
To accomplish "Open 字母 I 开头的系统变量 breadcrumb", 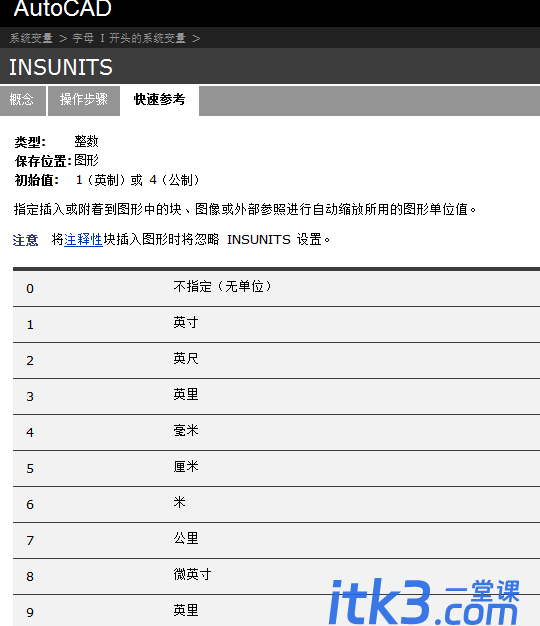I will [x=129, y=38].
